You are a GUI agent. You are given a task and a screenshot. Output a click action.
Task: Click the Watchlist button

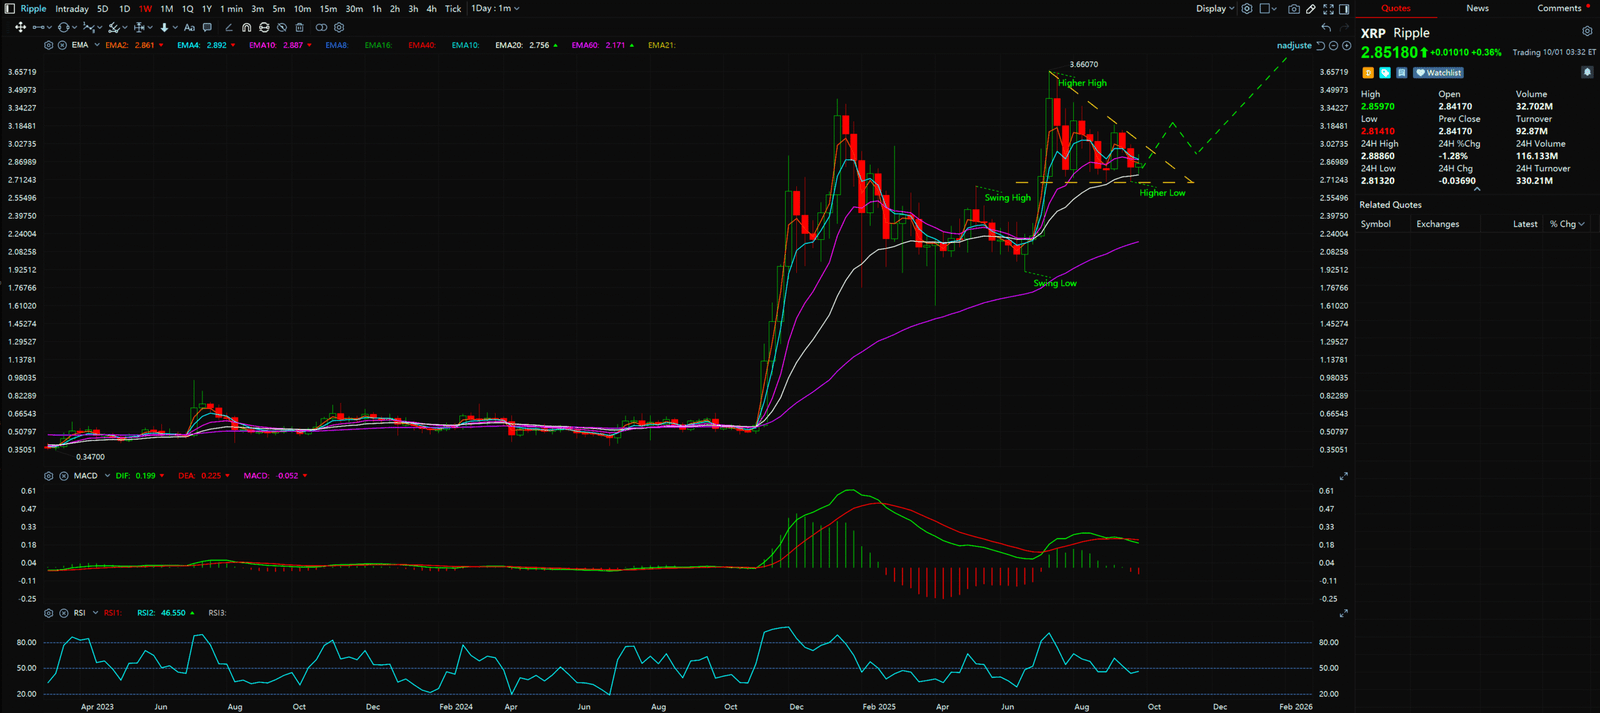tap(1439, 73)
